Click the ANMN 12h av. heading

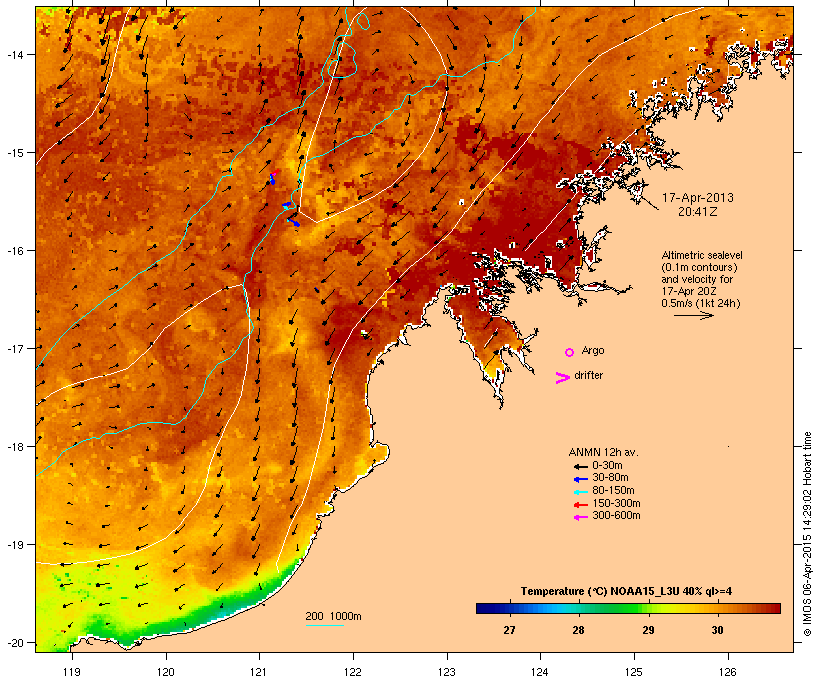click(x=603, y=452)
